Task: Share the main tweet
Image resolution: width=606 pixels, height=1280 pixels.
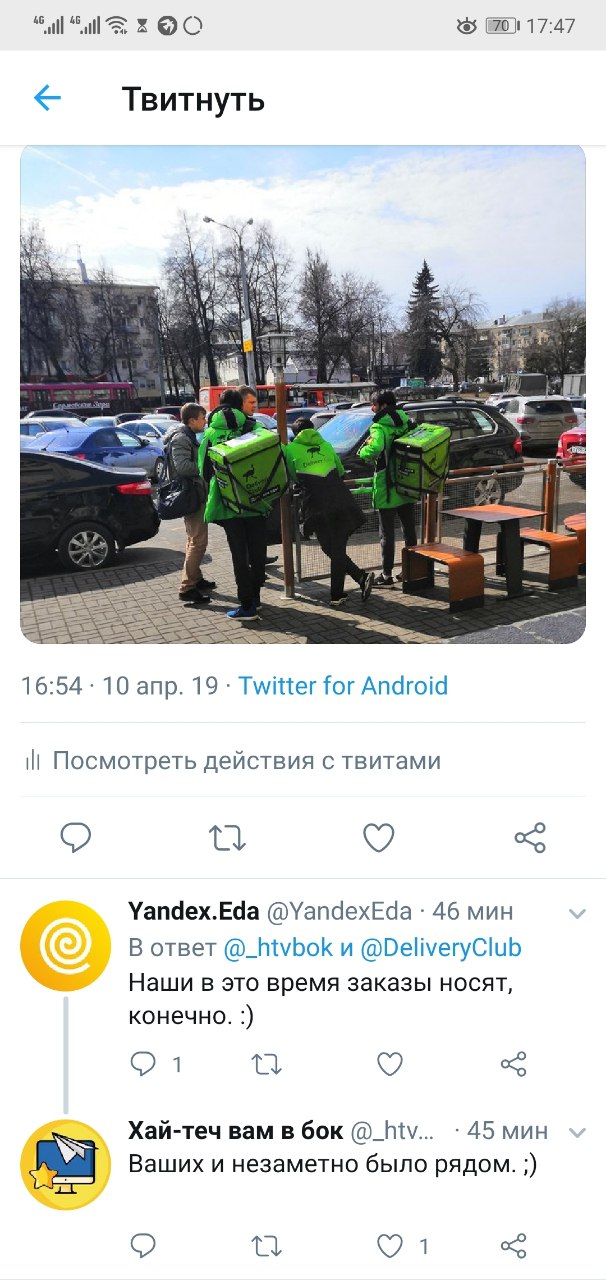Action: (530, 838)
